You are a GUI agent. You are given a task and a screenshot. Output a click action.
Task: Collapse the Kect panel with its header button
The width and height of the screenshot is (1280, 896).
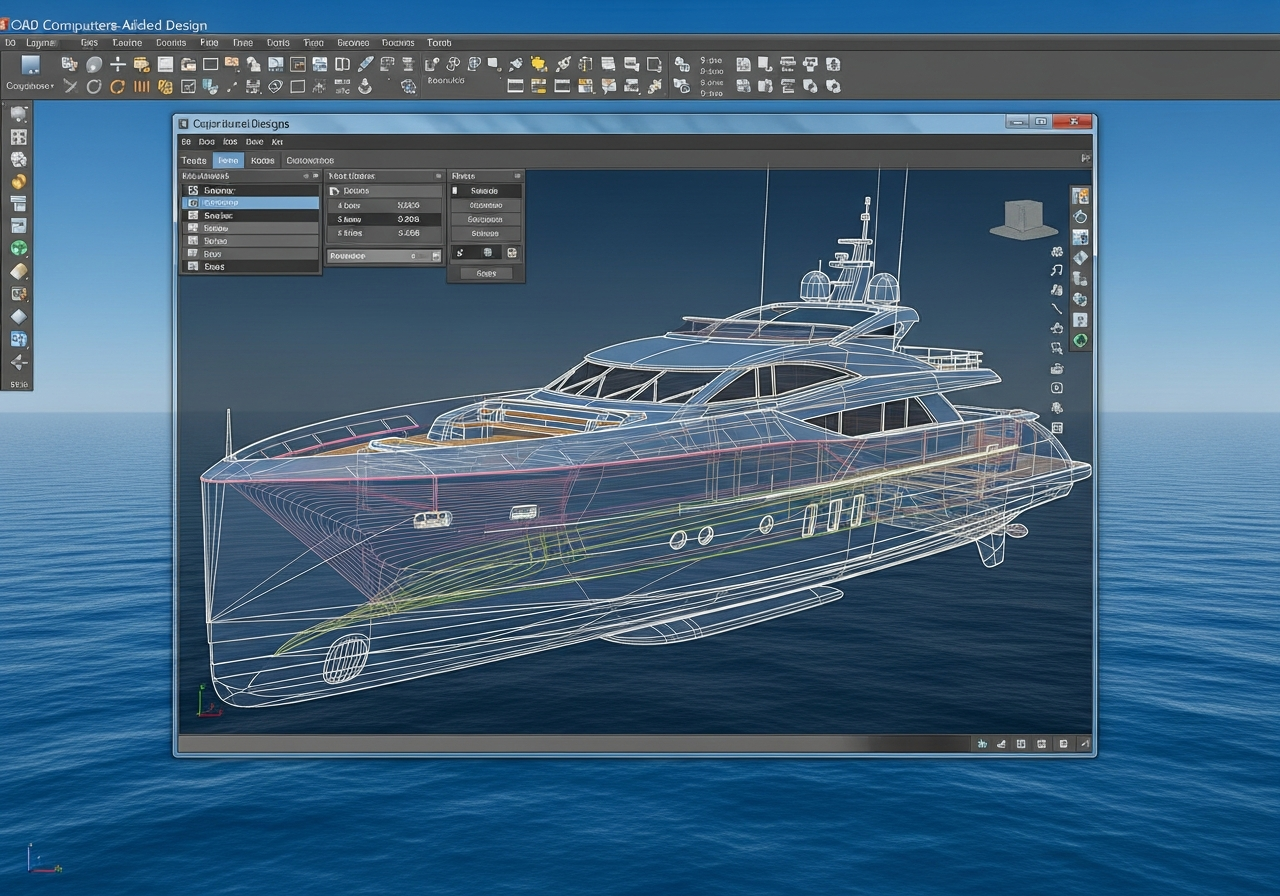[x=438, y=176]
